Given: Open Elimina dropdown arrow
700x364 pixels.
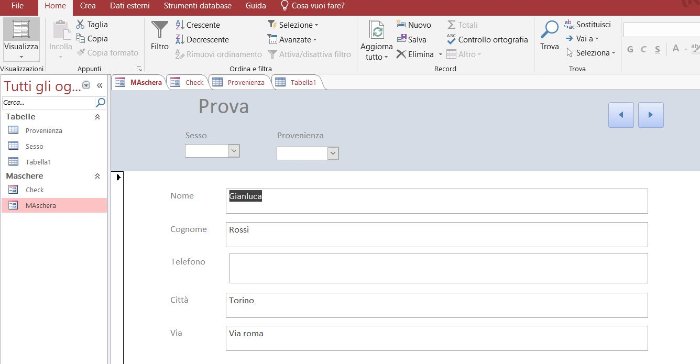Looking at the screenshot, I should pyautogui.click(x=440, y=54).
